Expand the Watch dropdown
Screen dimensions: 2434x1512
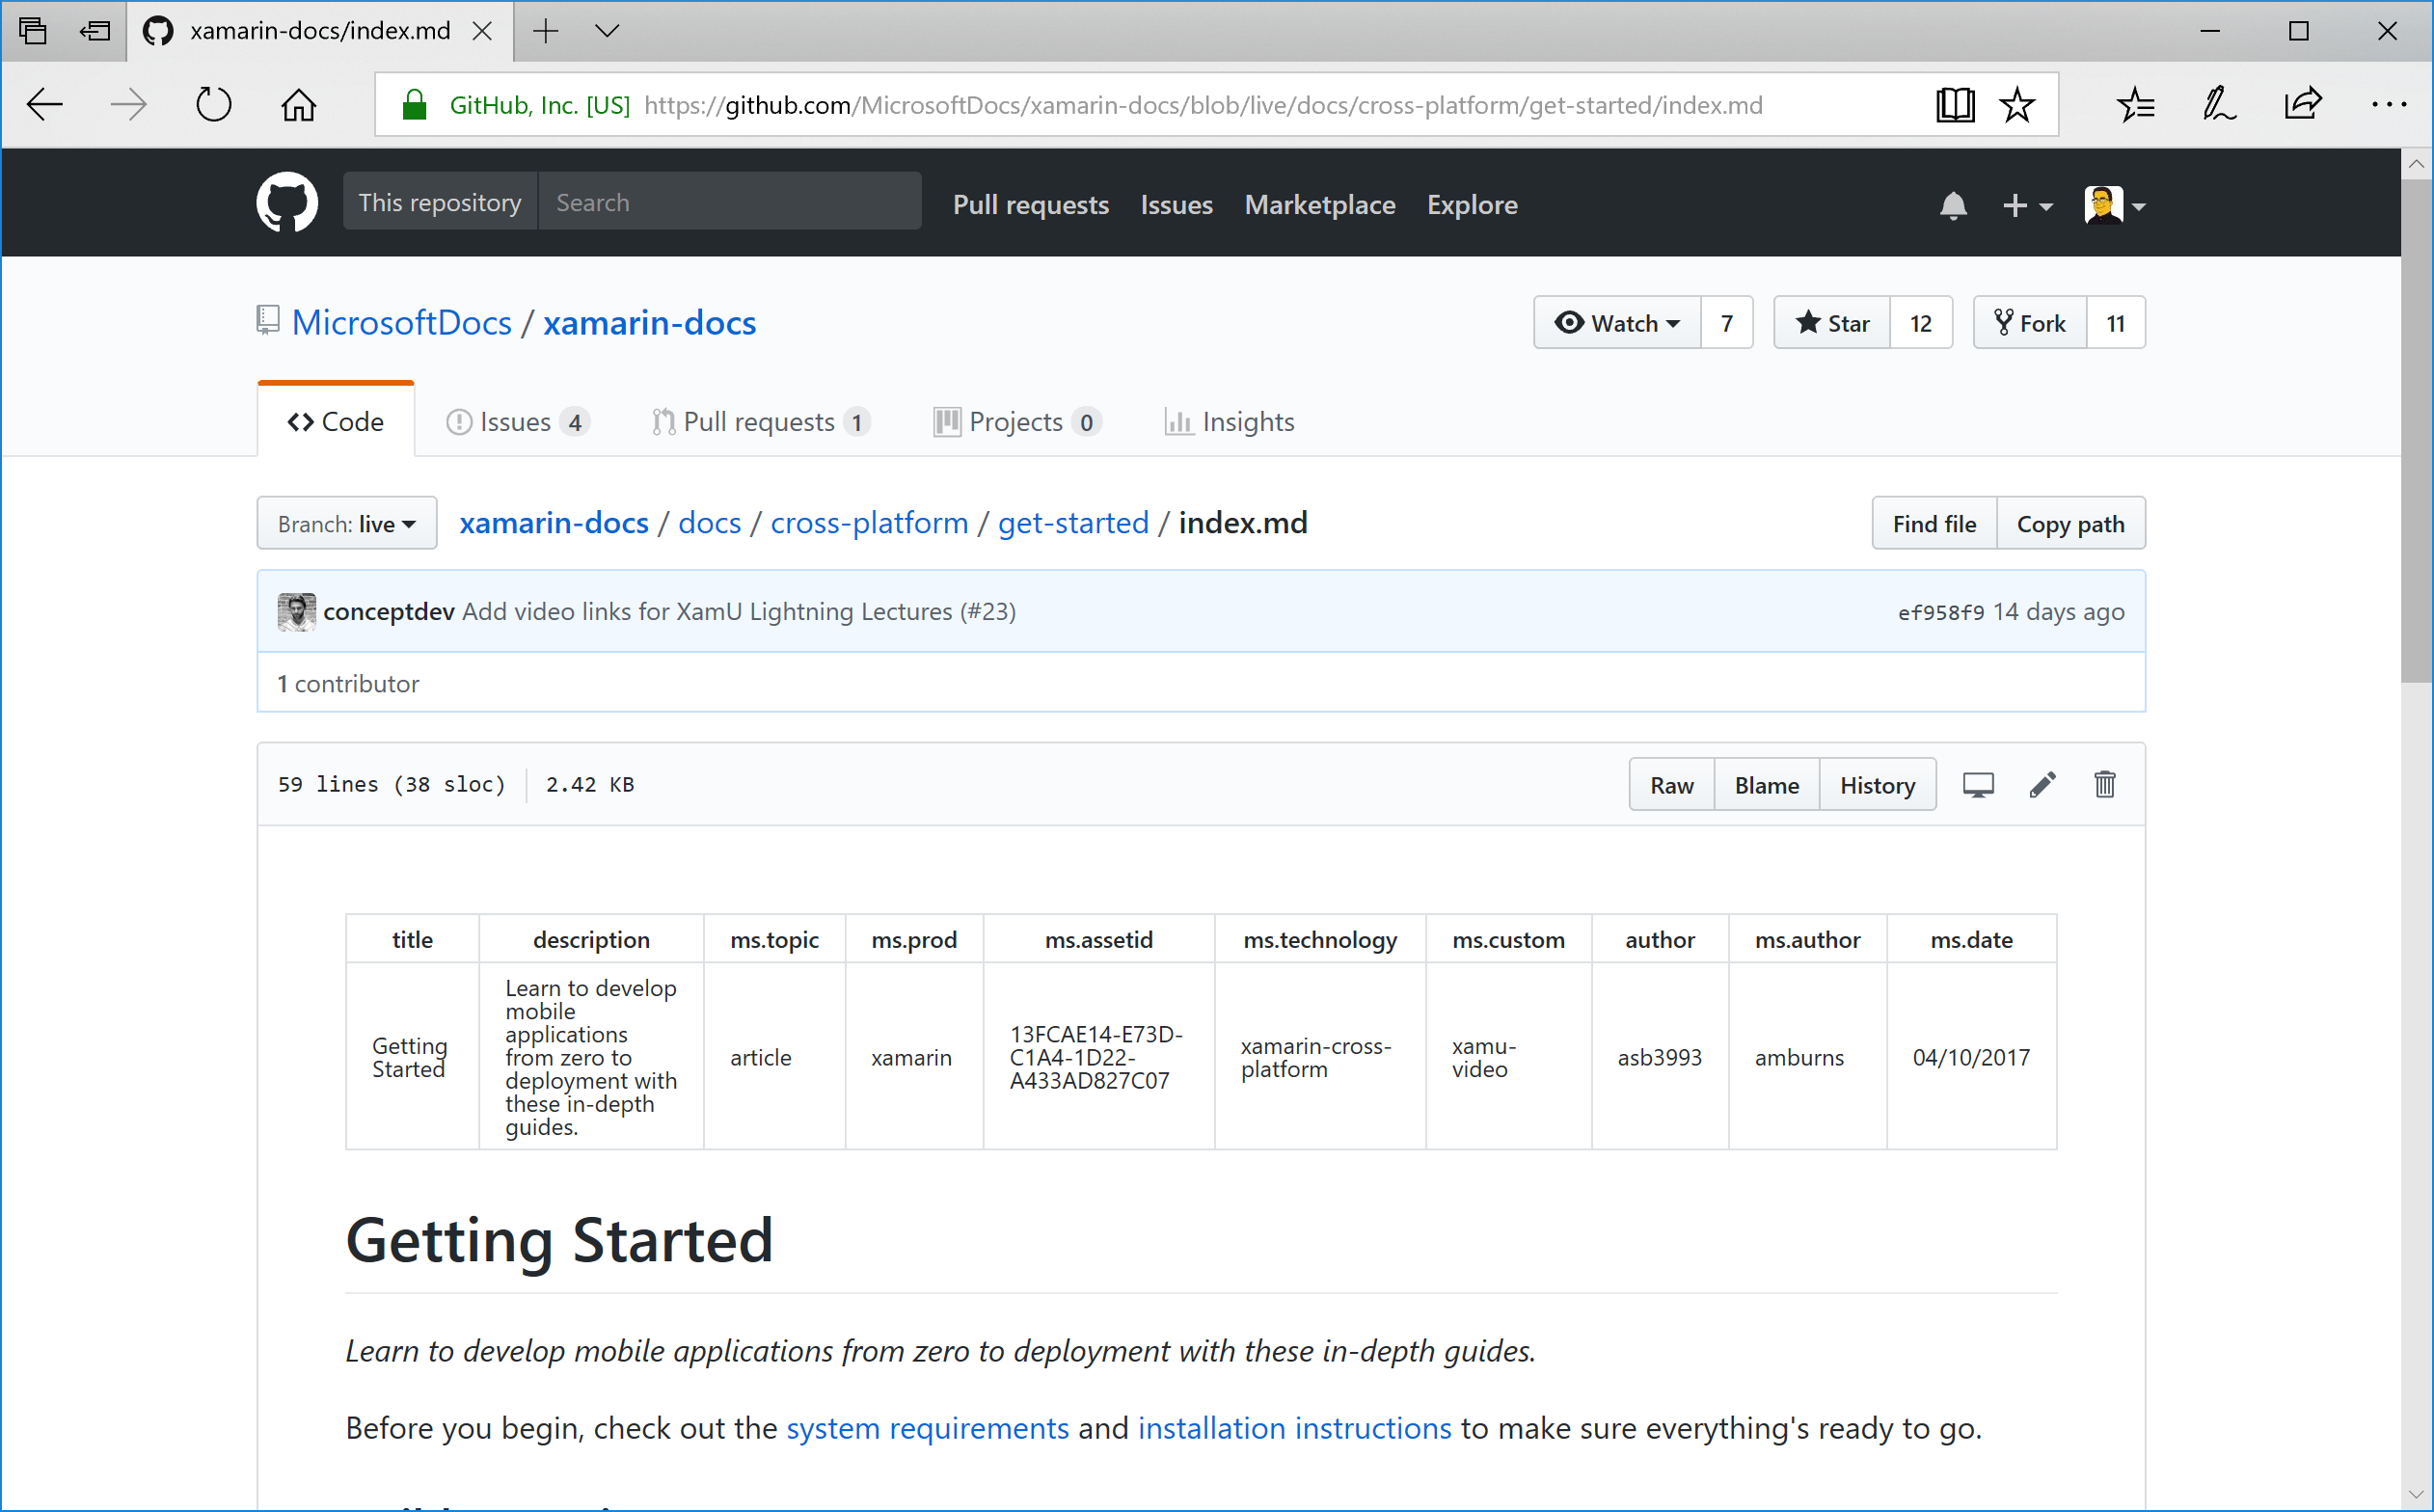pyautogui.click(x=1617, y=323)
